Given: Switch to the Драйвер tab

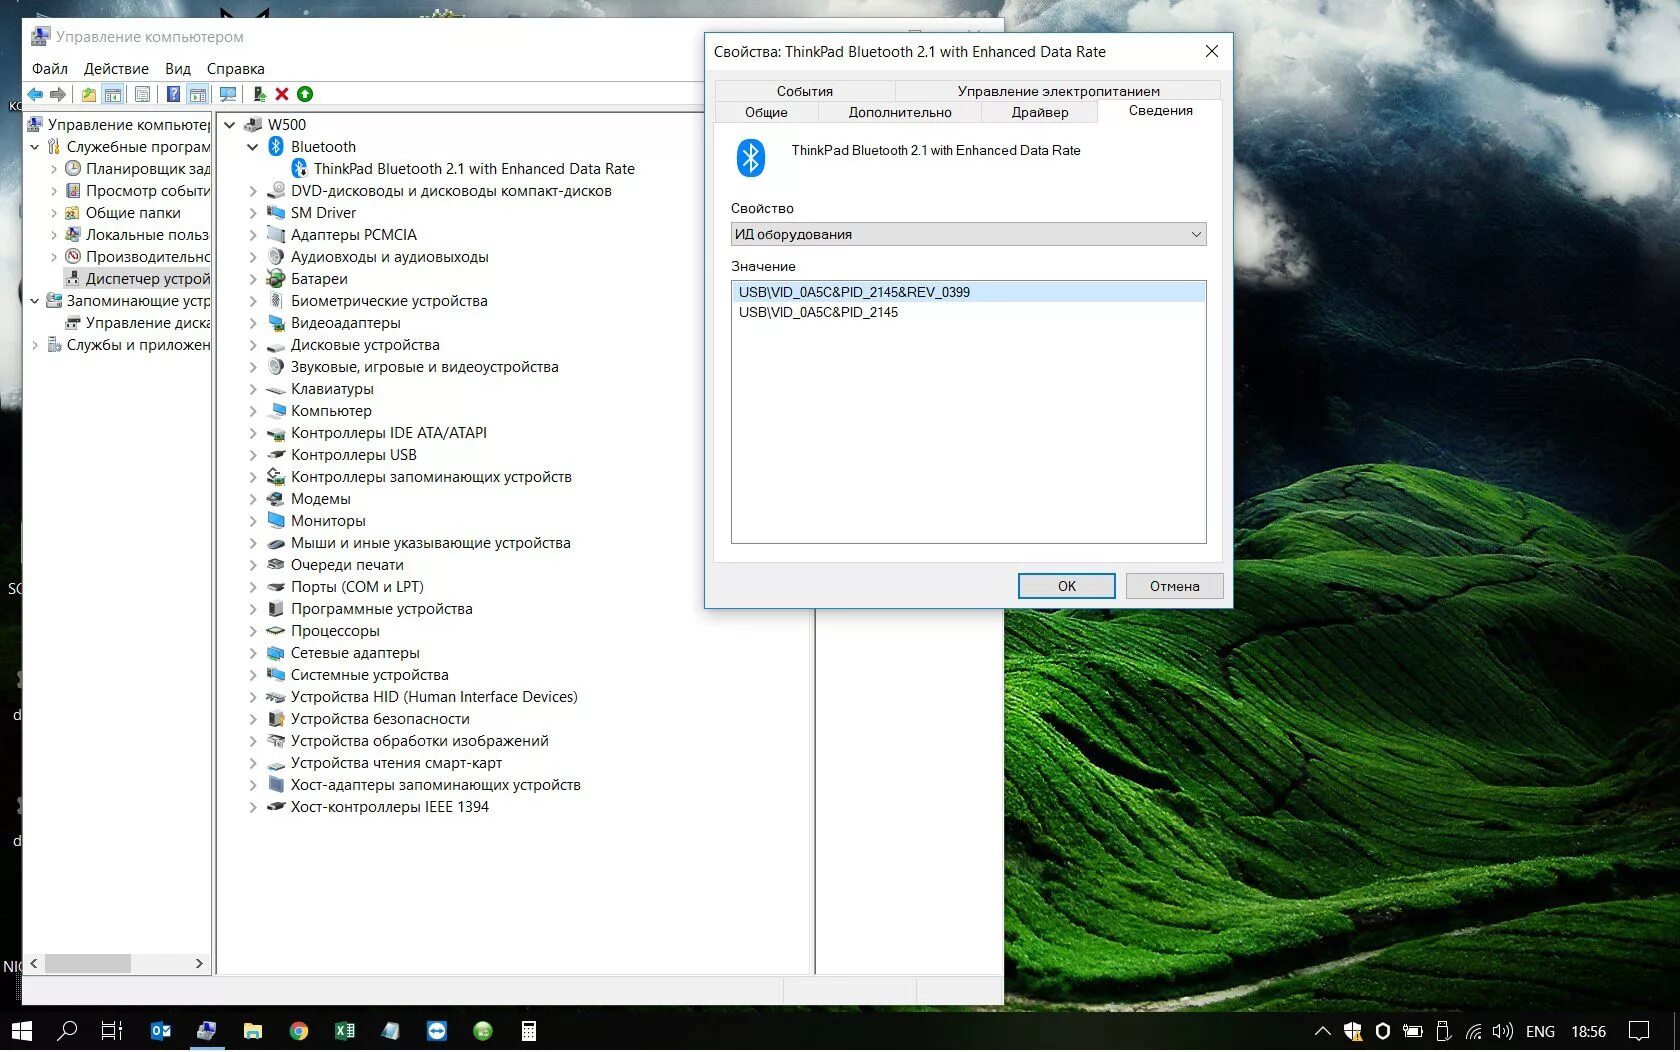Looking at the screenshot, I should (1040, 112).
